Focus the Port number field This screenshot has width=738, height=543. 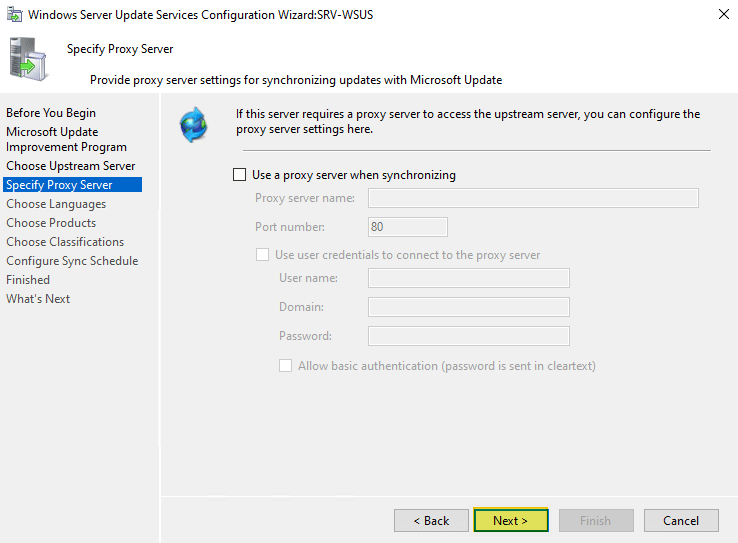pos(407,227)
